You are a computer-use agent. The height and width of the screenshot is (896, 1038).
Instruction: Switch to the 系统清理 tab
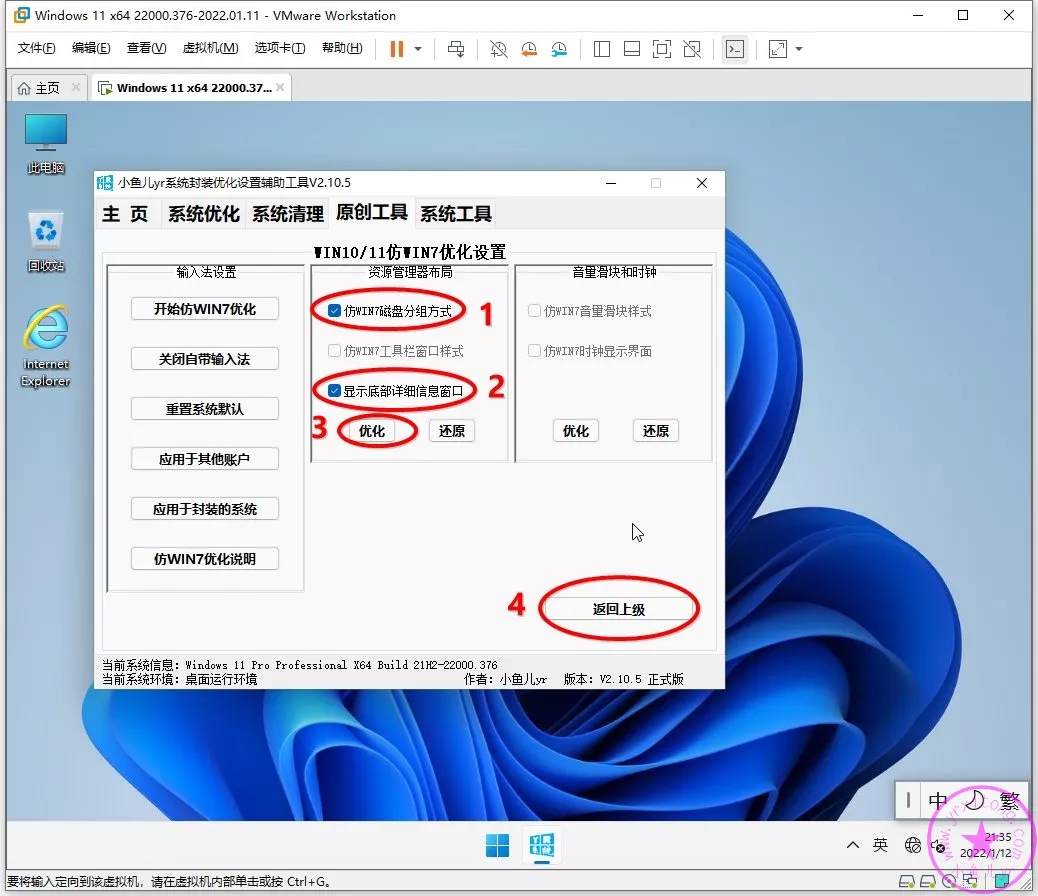(288, 213)
